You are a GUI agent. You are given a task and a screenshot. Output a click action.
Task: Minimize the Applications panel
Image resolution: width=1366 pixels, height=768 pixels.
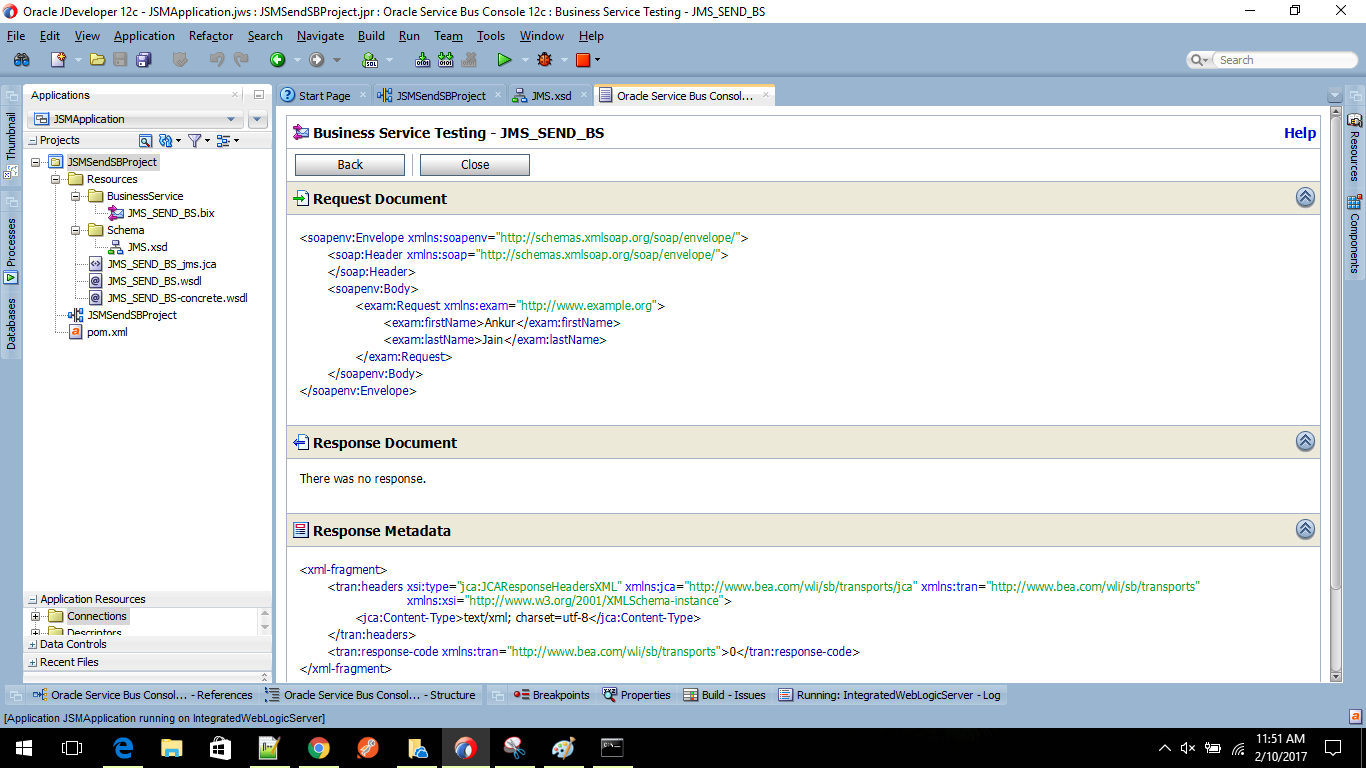click(x=258, y=95)
